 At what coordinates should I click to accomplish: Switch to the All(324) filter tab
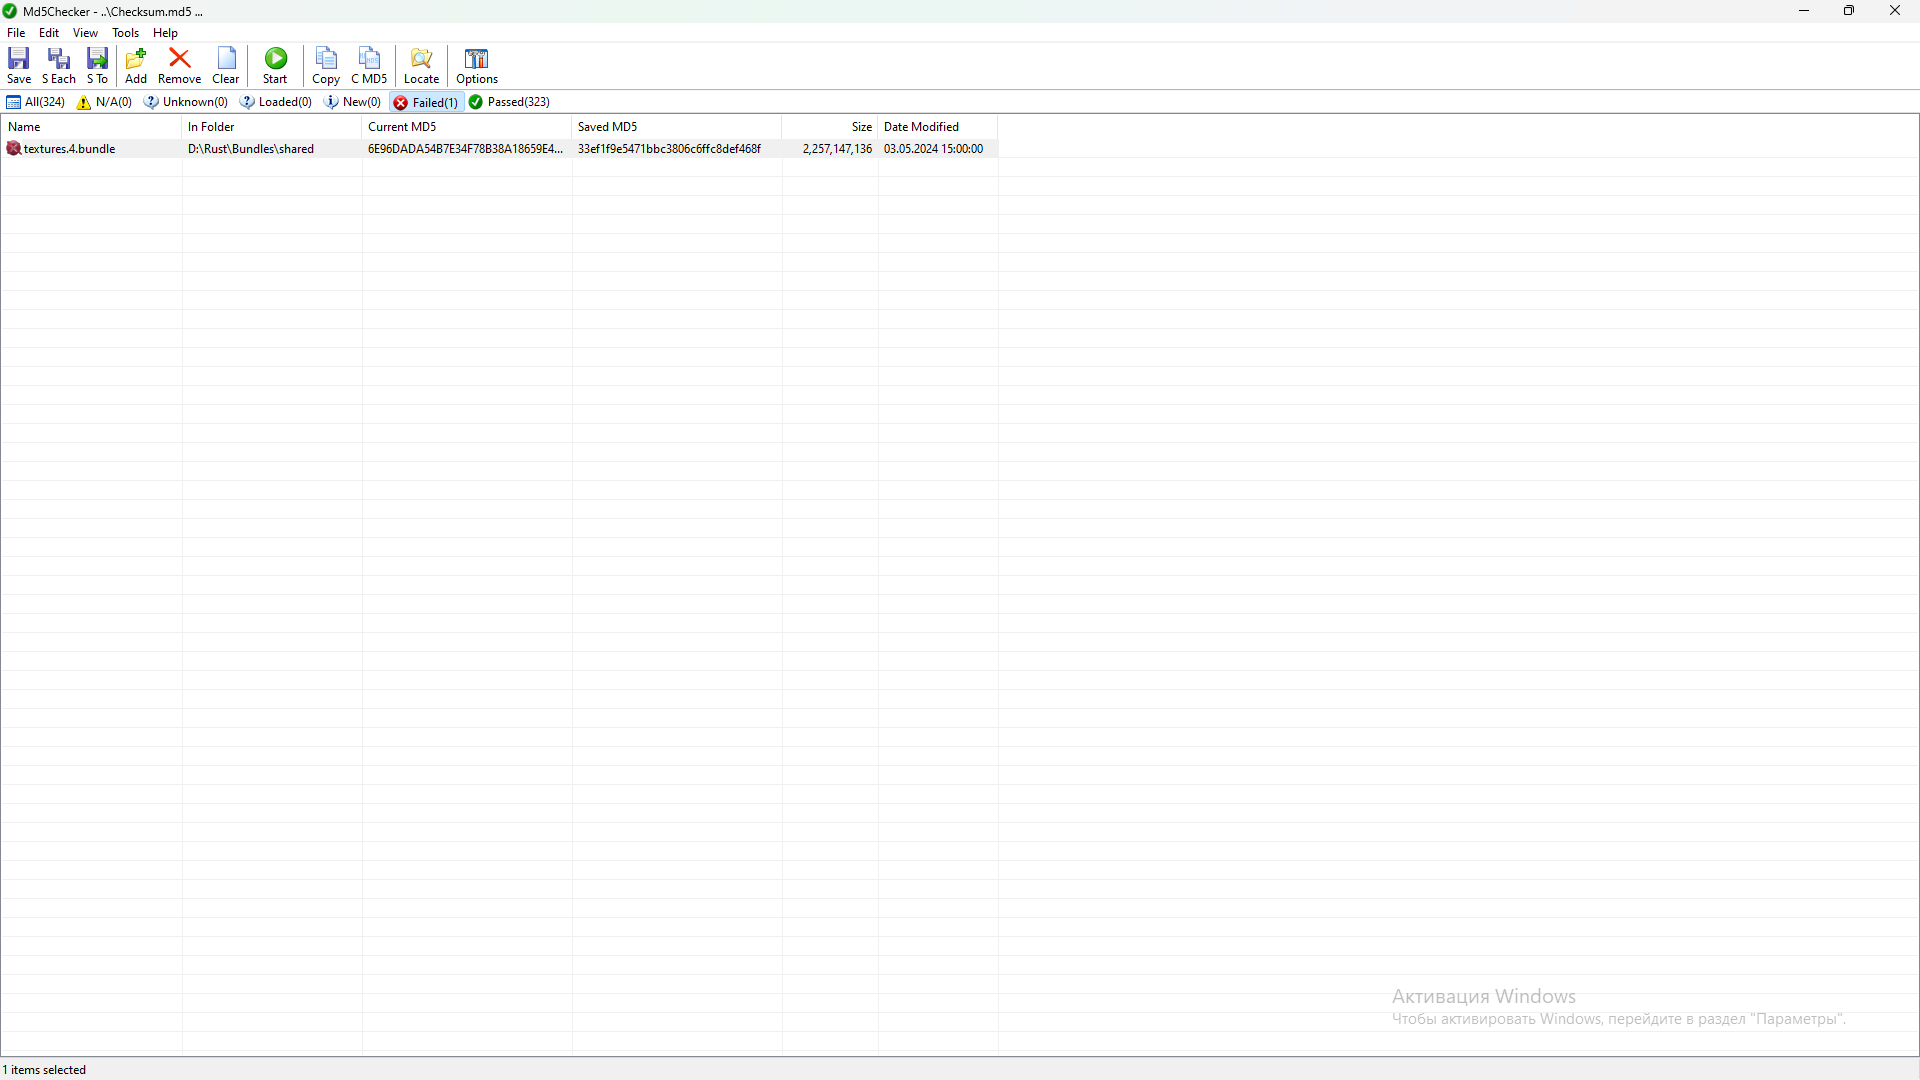tap(36, 102)
